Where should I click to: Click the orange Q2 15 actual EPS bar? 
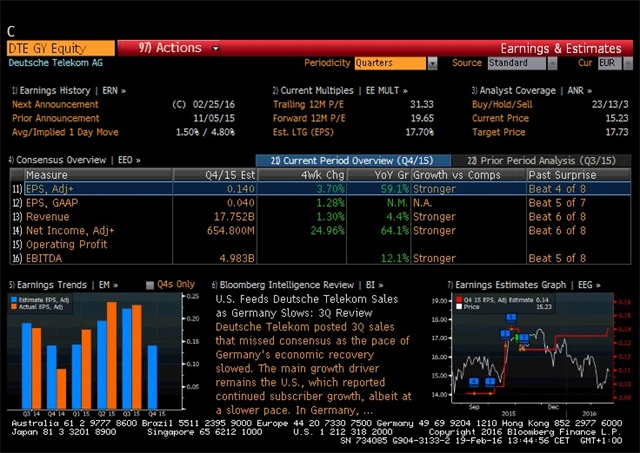click(x=111, y=355)
